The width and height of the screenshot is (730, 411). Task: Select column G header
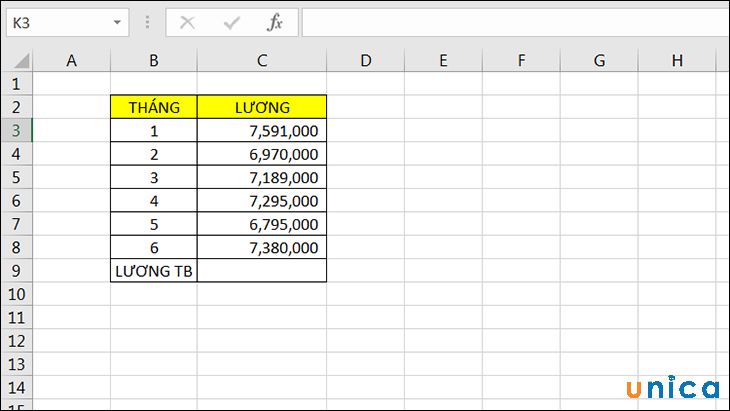[x=599, y=61]
